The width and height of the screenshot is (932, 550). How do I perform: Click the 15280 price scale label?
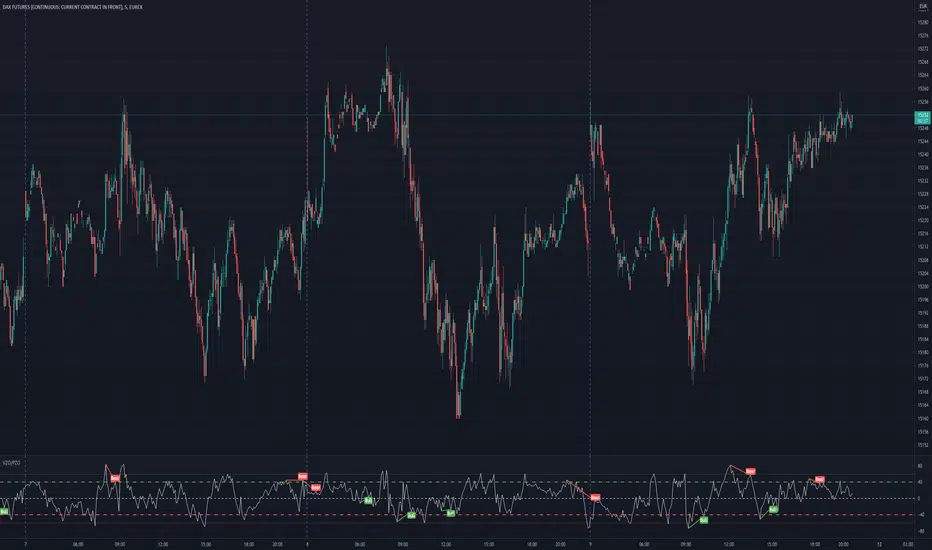923,23
